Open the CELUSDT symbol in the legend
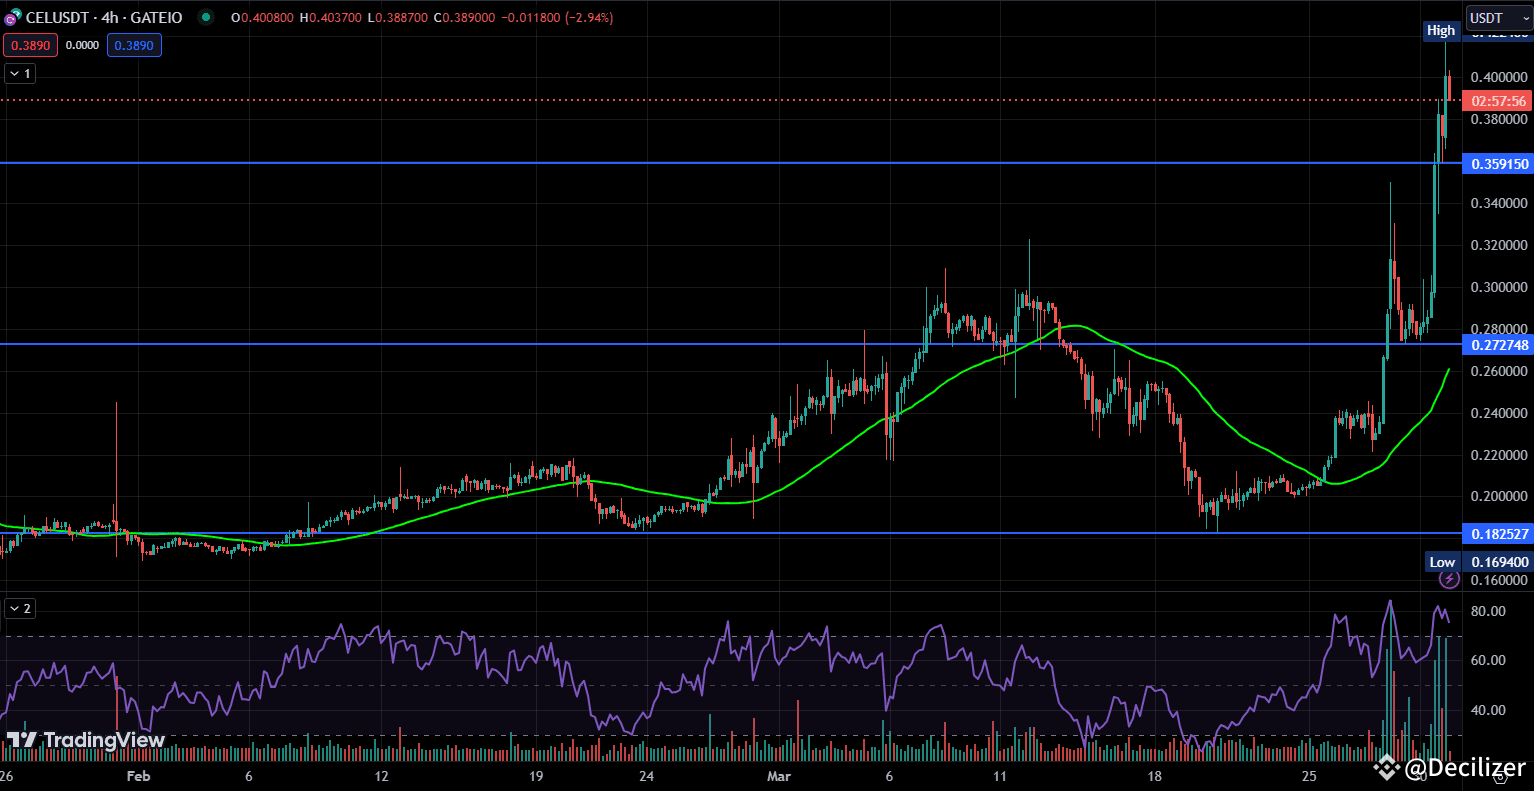The width and height of the screenshot is (1534, 791). pos(57,17)
